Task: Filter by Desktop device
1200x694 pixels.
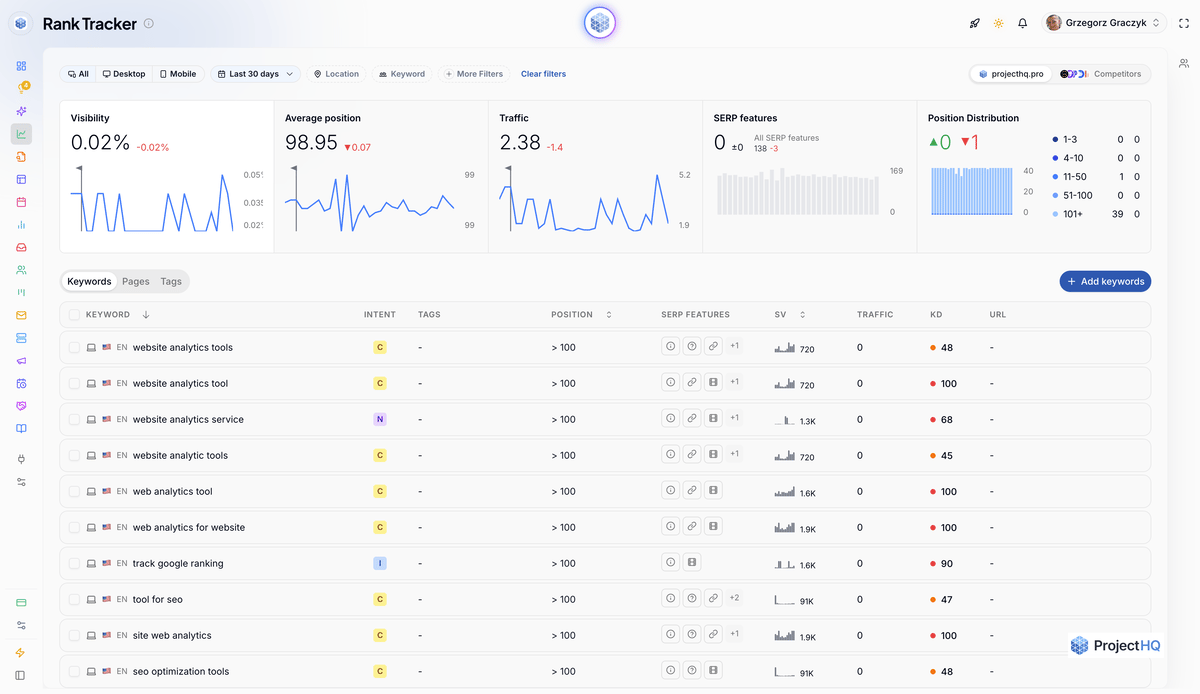Action: pyautogui.click(x=124, y=74)
